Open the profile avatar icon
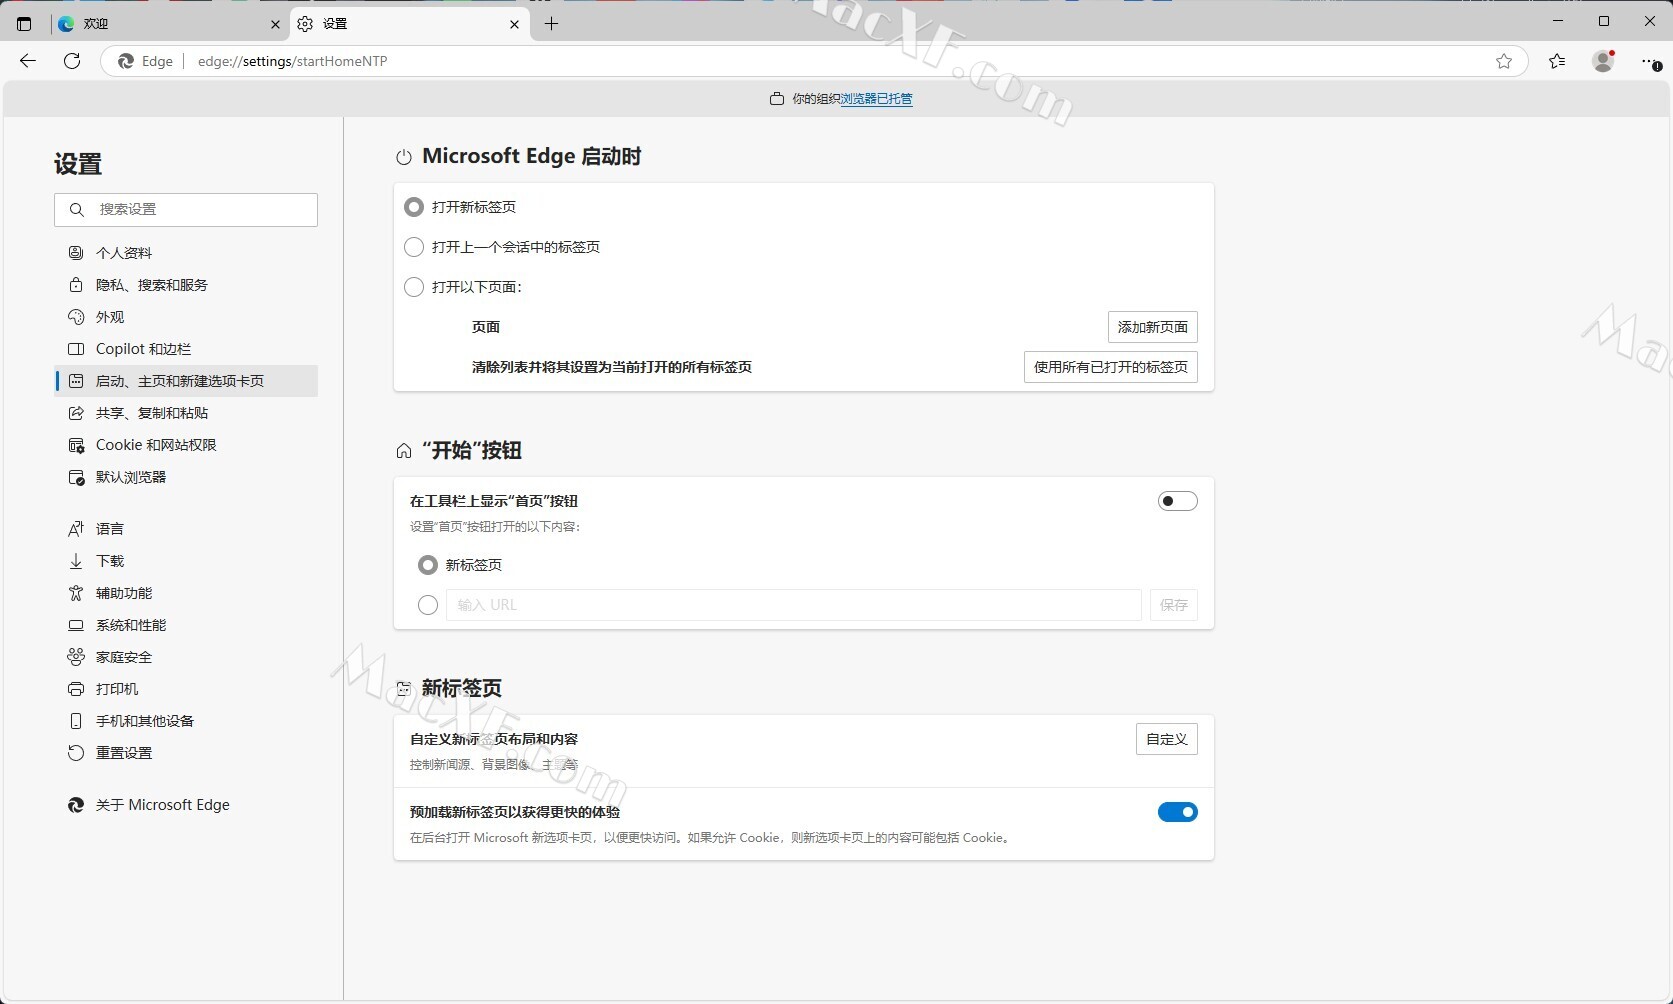 pos(1604,61)
